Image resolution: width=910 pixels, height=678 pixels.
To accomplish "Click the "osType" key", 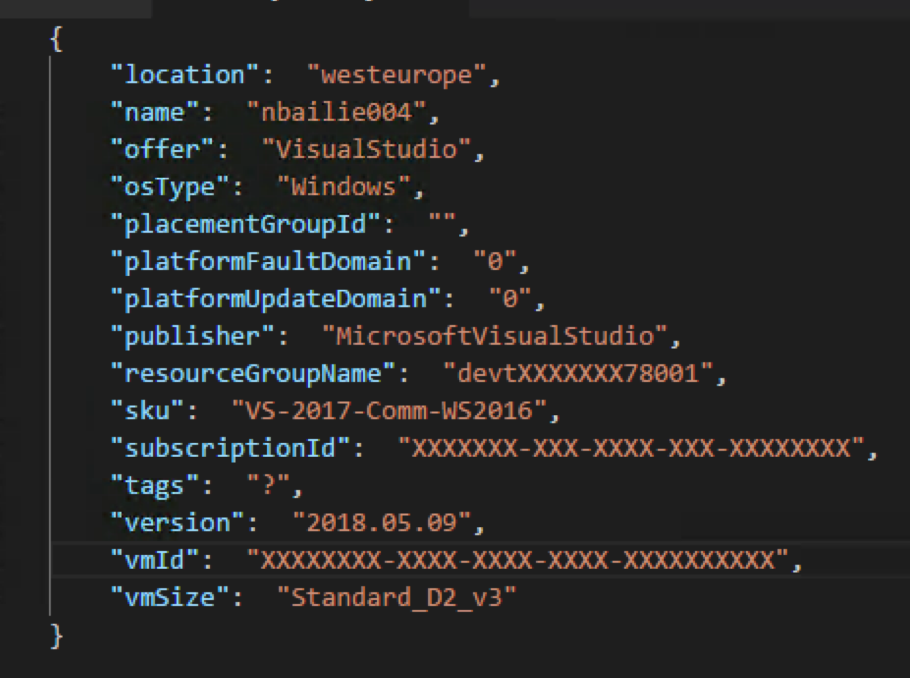I will tap(169, 187).
